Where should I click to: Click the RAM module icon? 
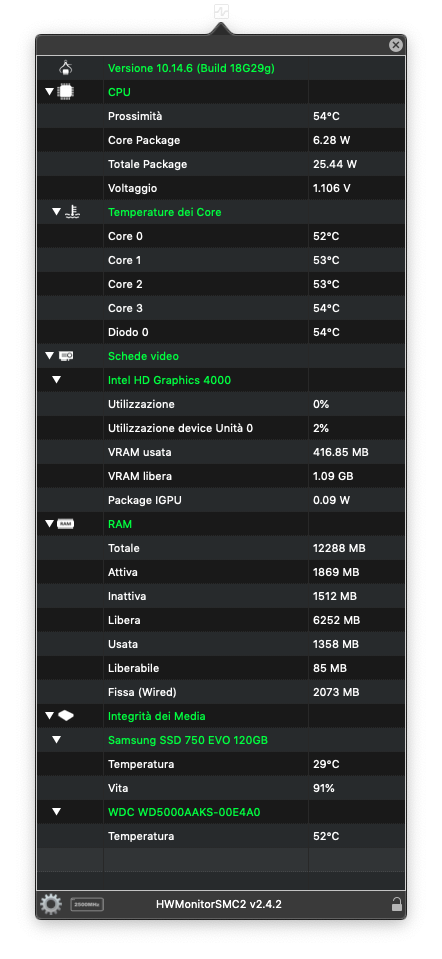click(66, 524)
